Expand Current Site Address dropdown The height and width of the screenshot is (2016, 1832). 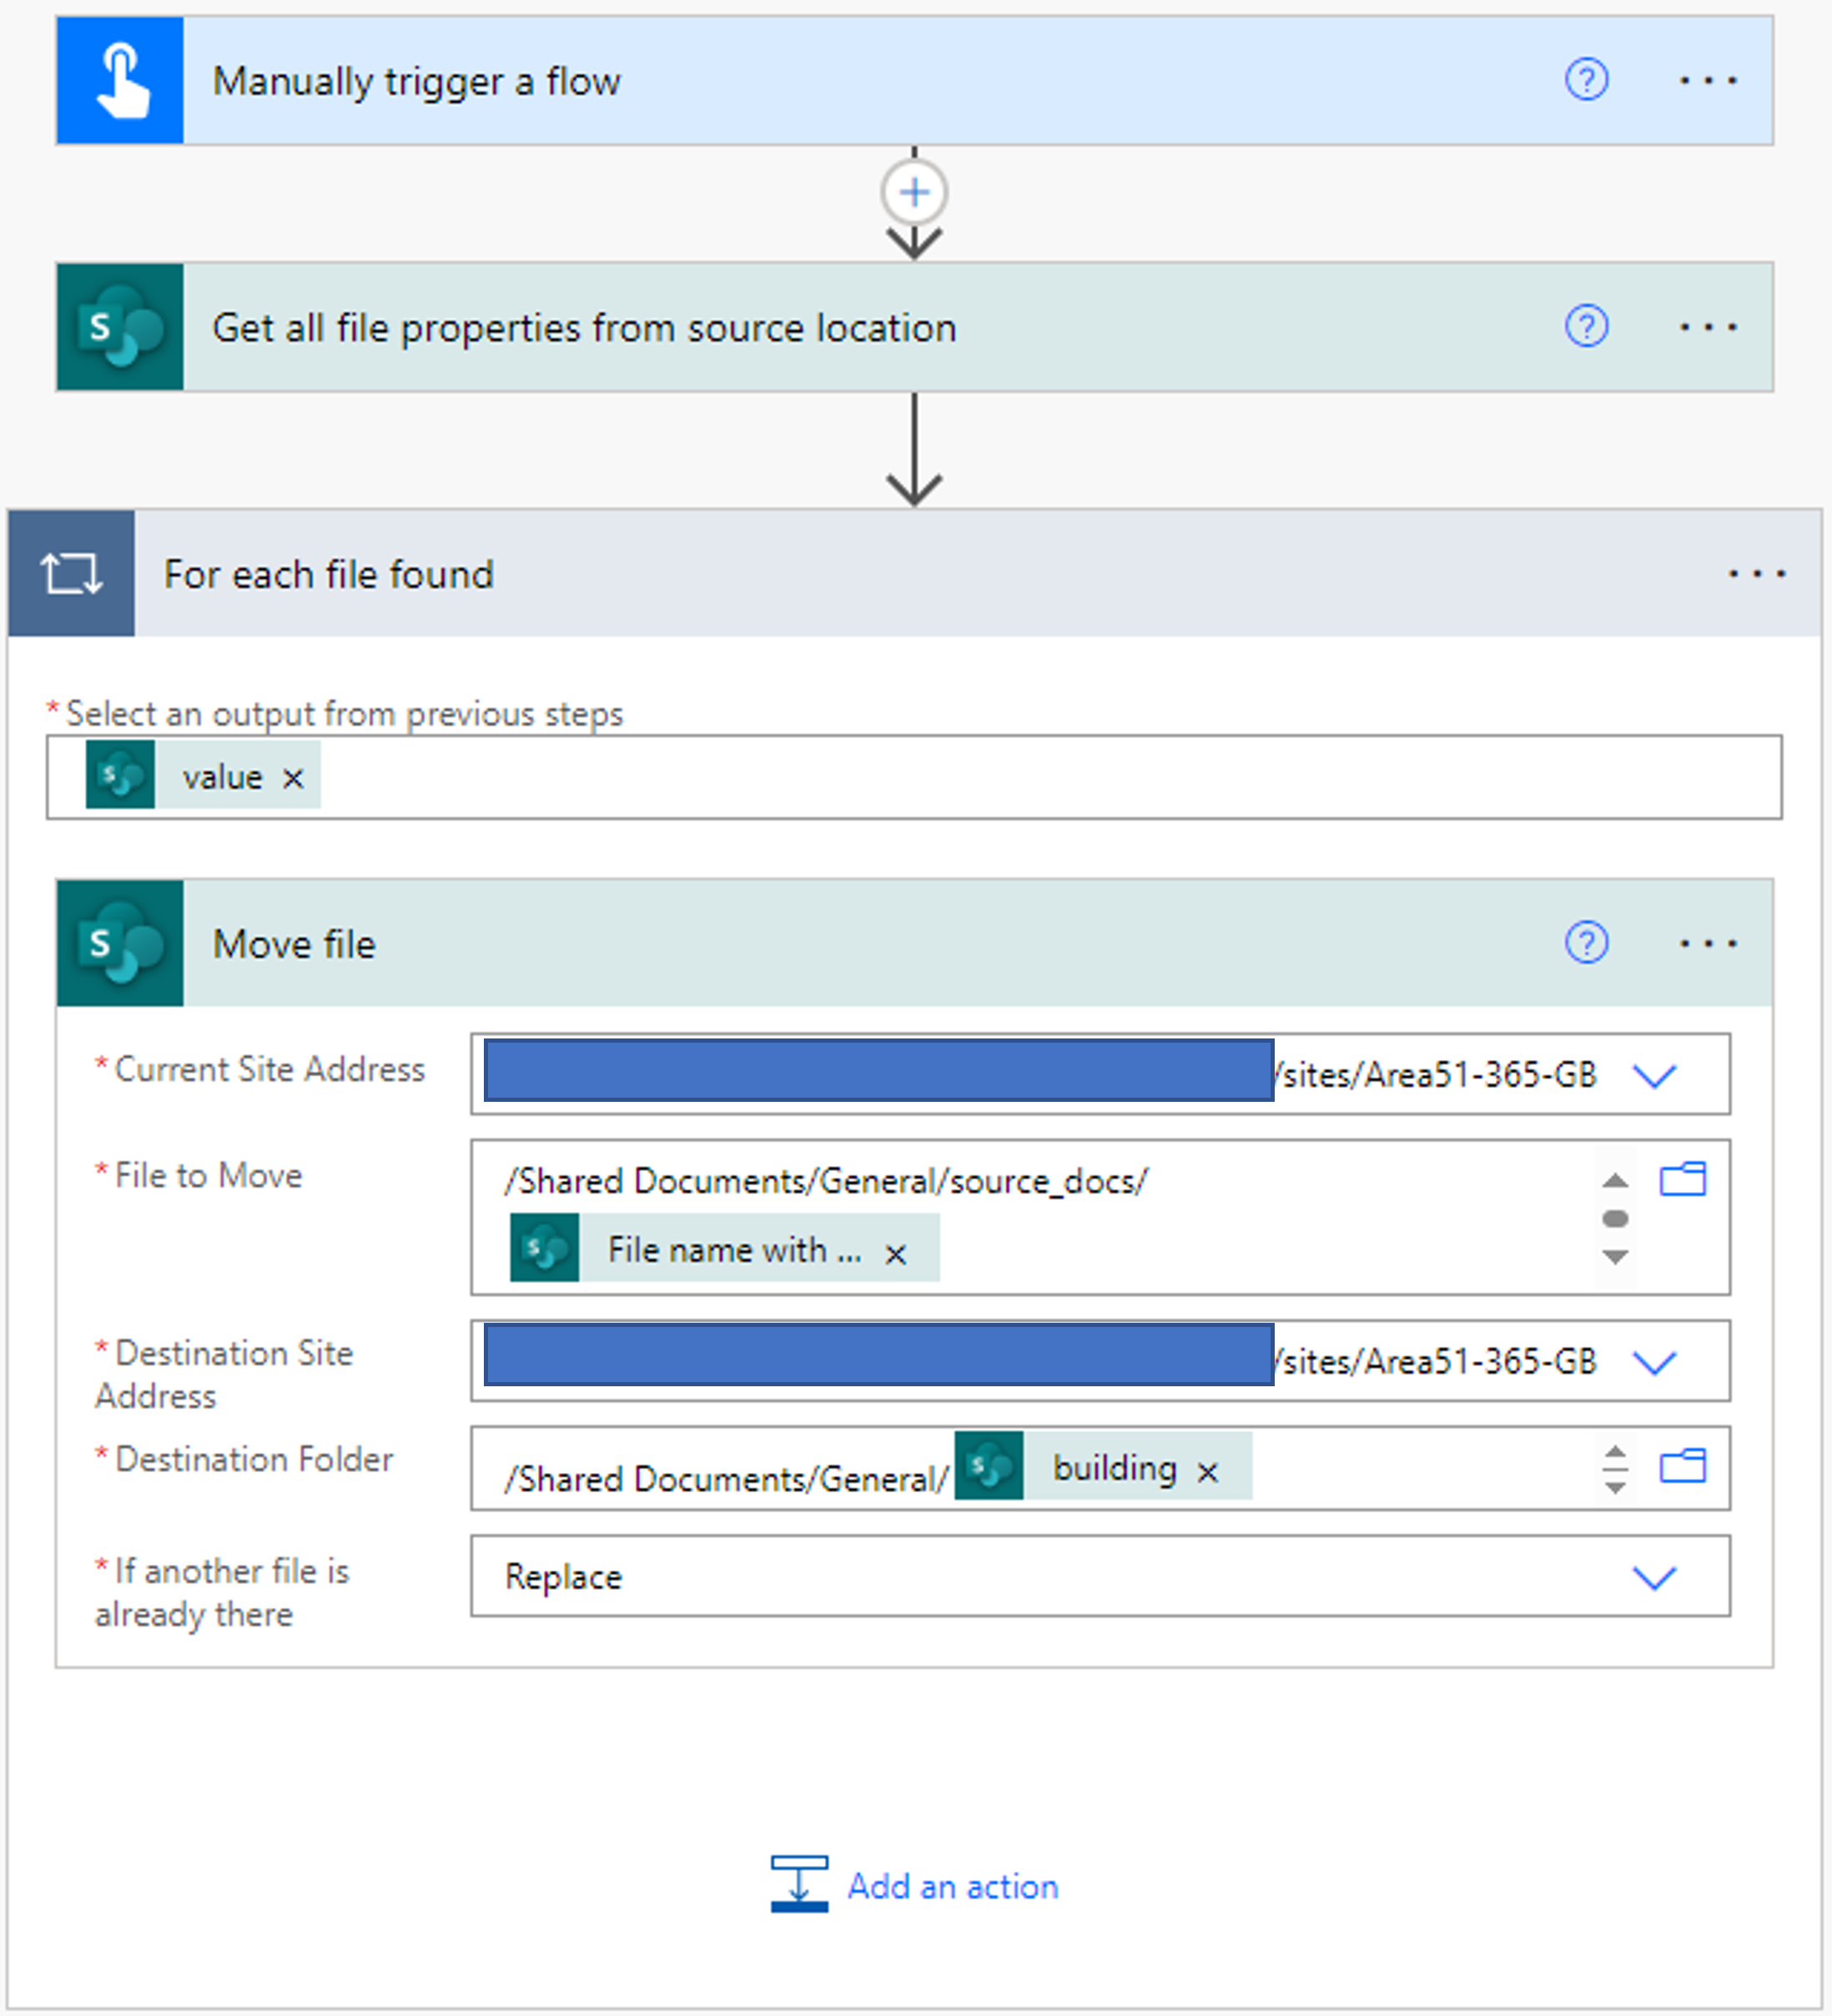1654,1076
